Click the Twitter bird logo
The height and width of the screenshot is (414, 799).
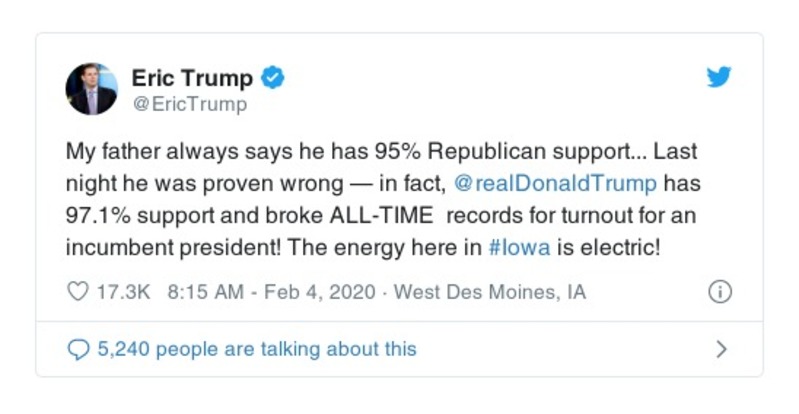pos(719,77)
